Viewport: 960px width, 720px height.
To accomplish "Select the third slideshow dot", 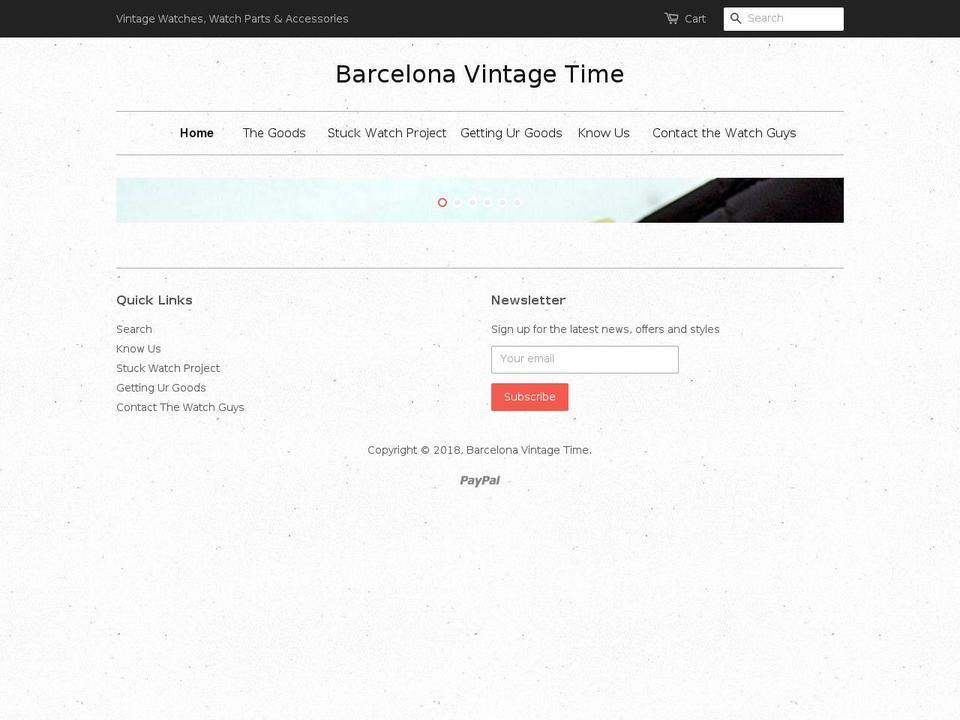I will tap(473, 202).
